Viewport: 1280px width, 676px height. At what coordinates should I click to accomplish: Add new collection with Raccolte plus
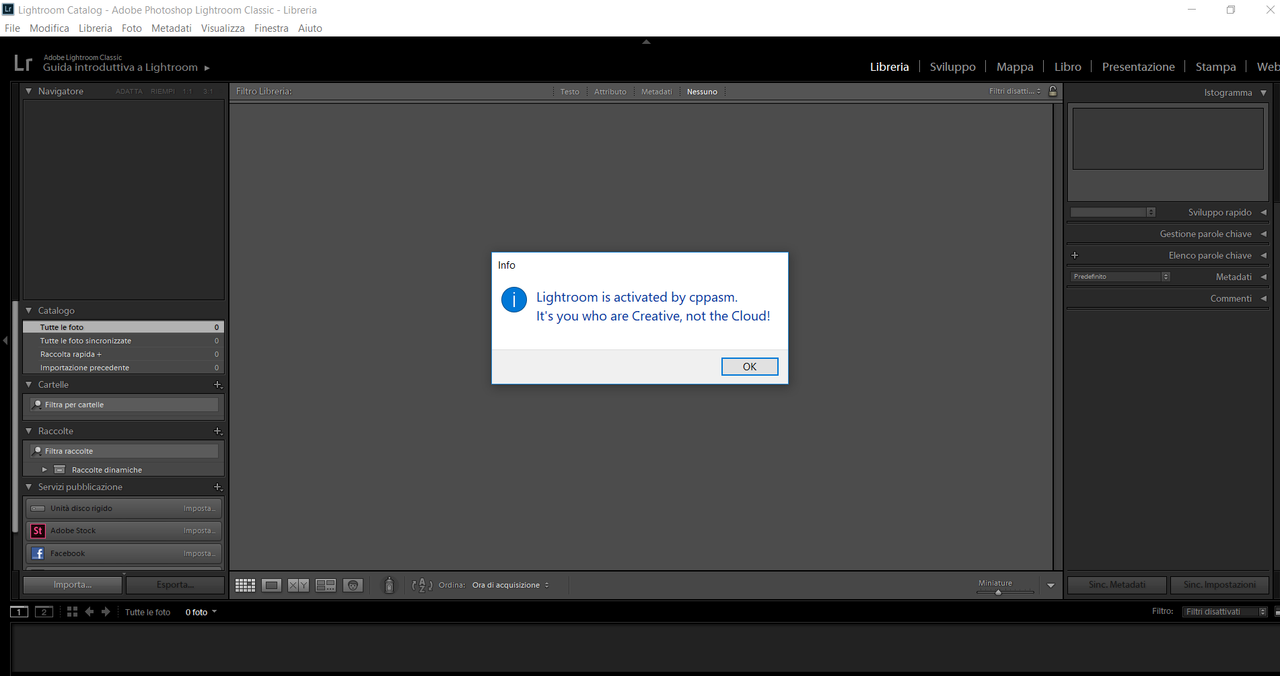click(x=218, y=431)
